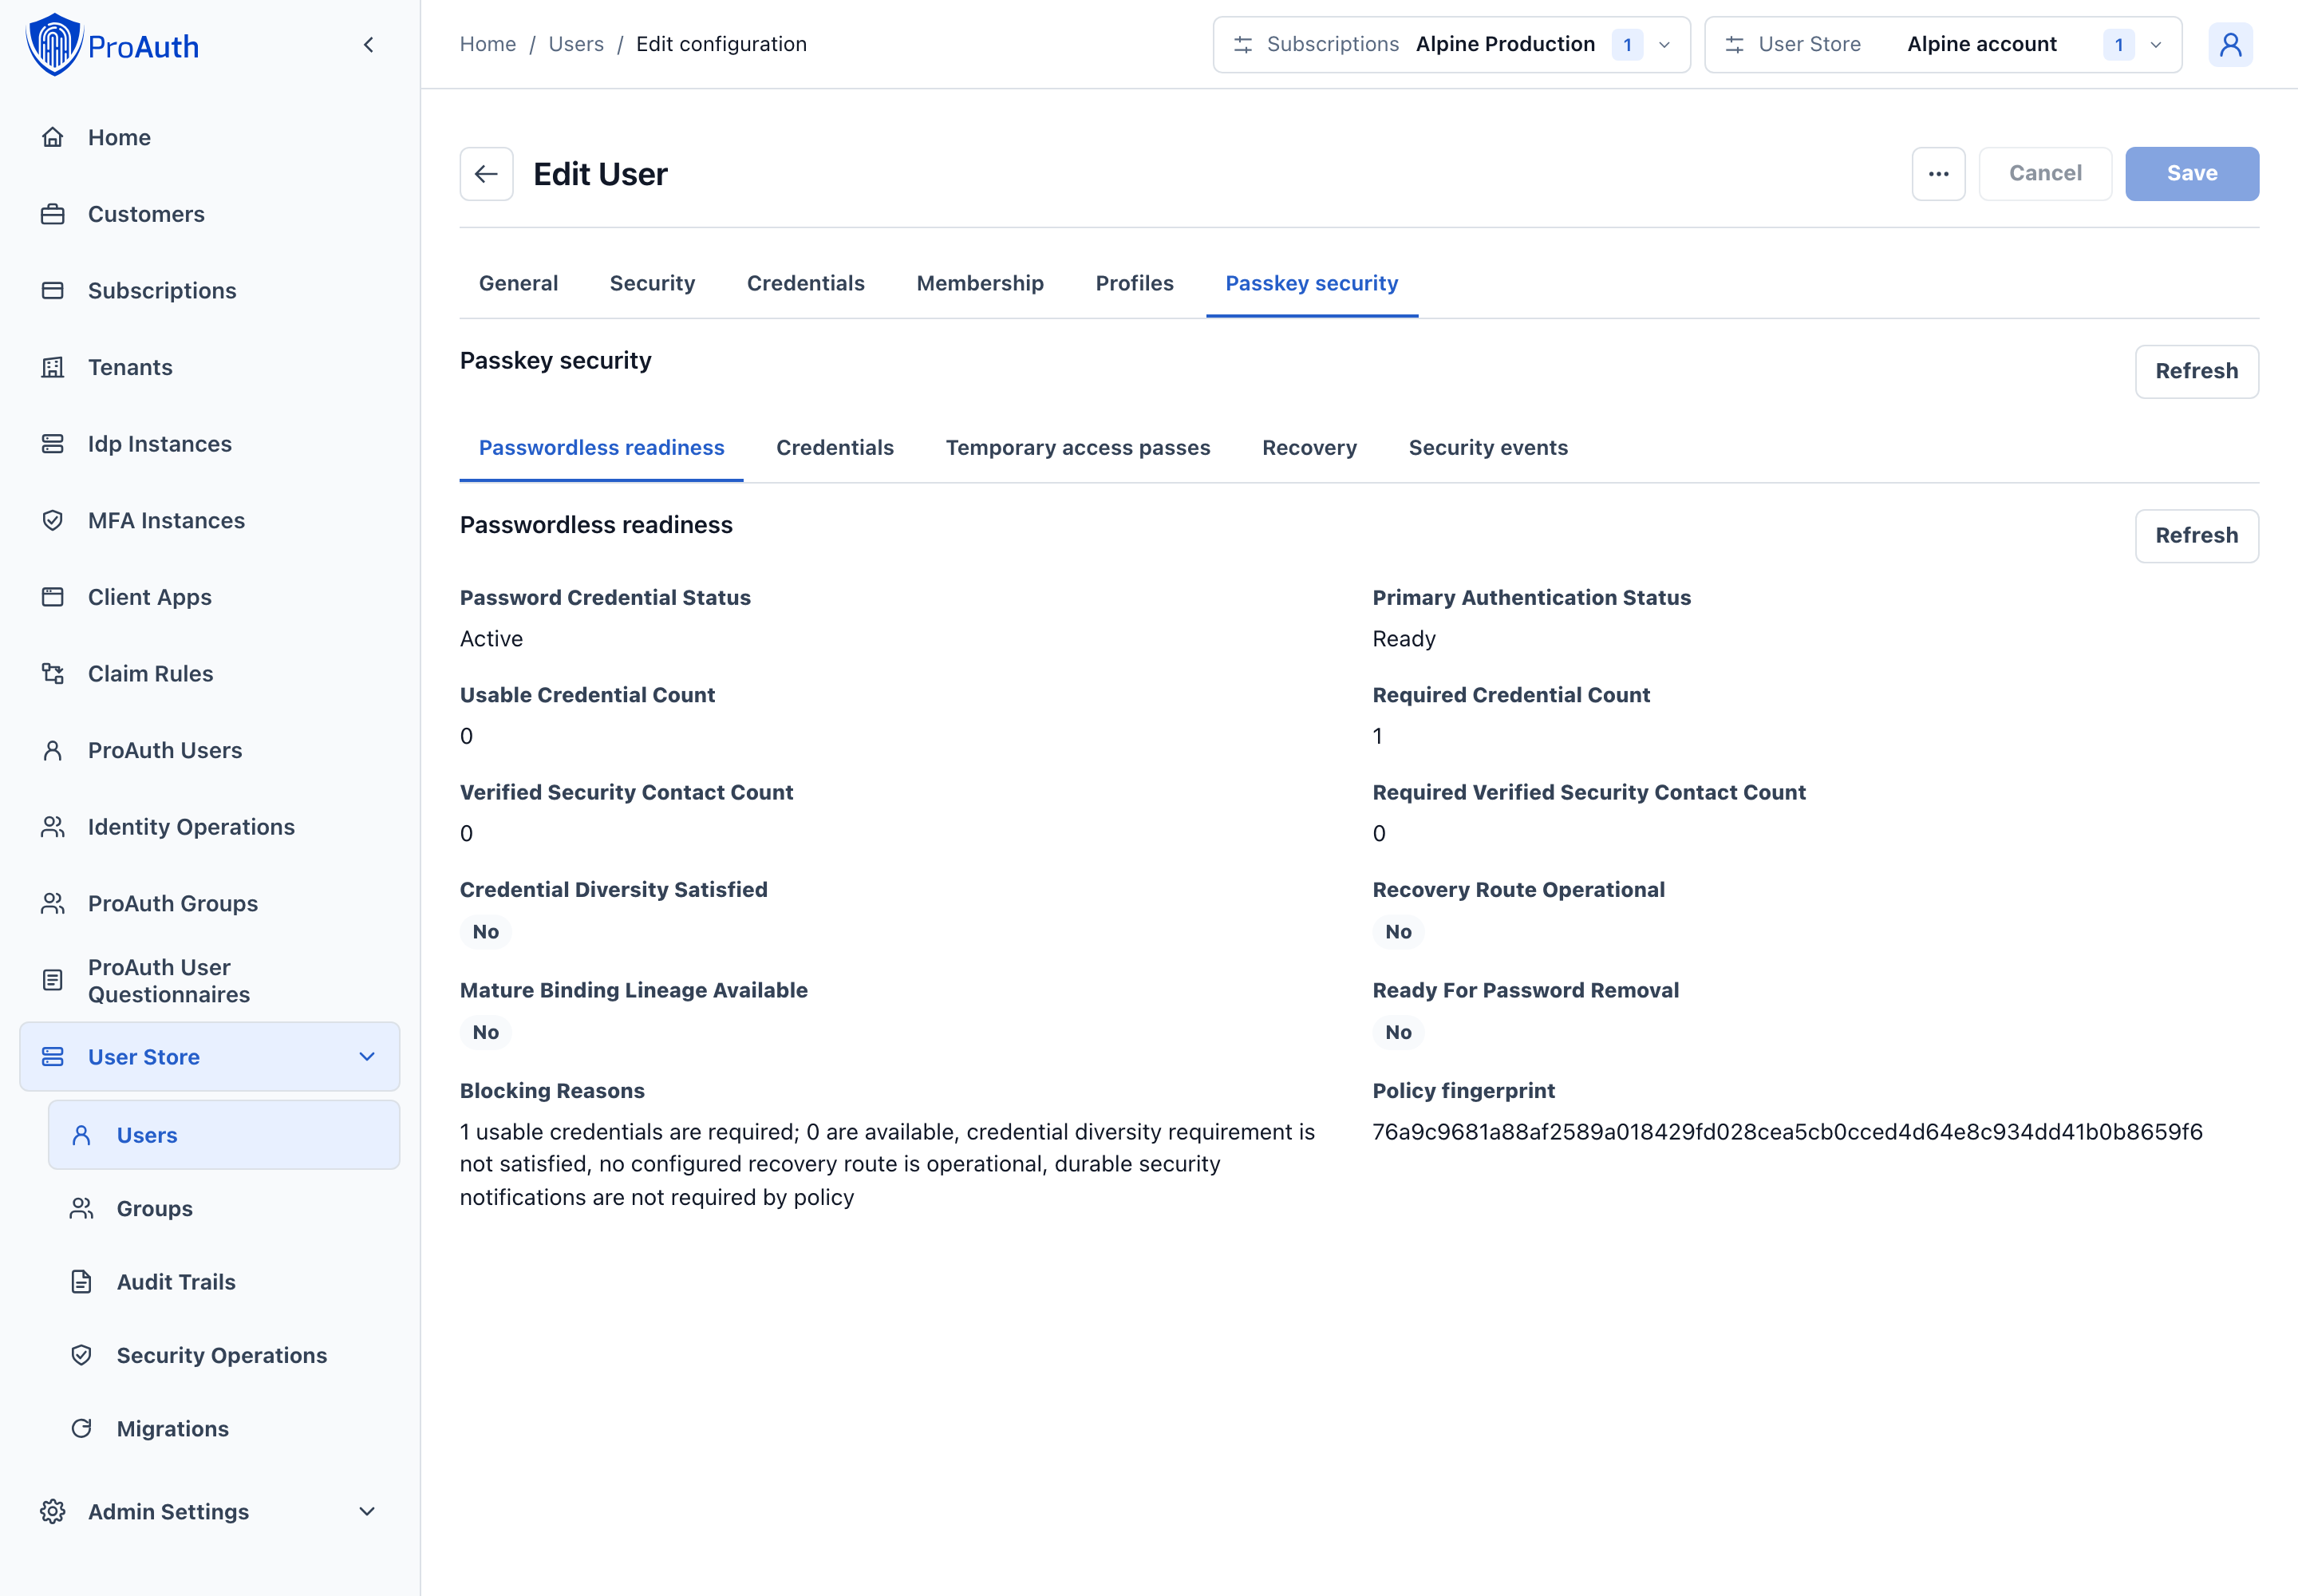This screenshot has width=2298, height=1596.
Task: Click the Customers briefcase icon
Action: (53, 214)
